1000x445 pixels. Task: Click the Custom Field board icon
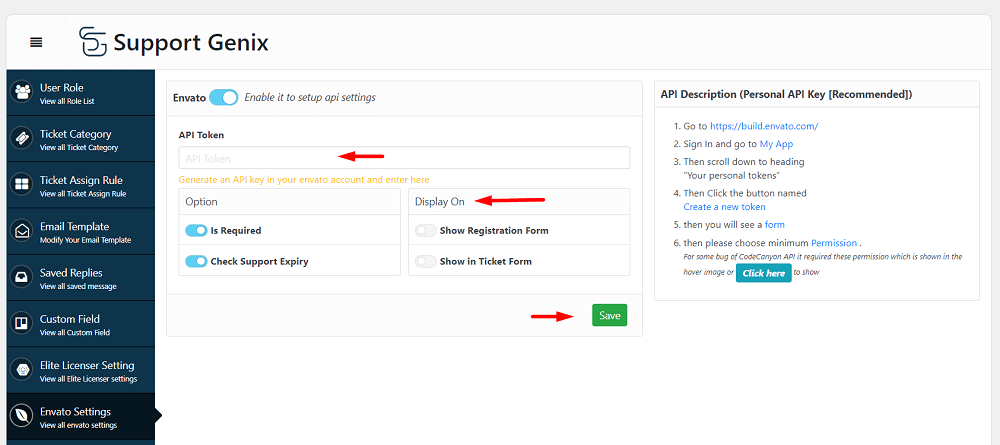point(22,323)
